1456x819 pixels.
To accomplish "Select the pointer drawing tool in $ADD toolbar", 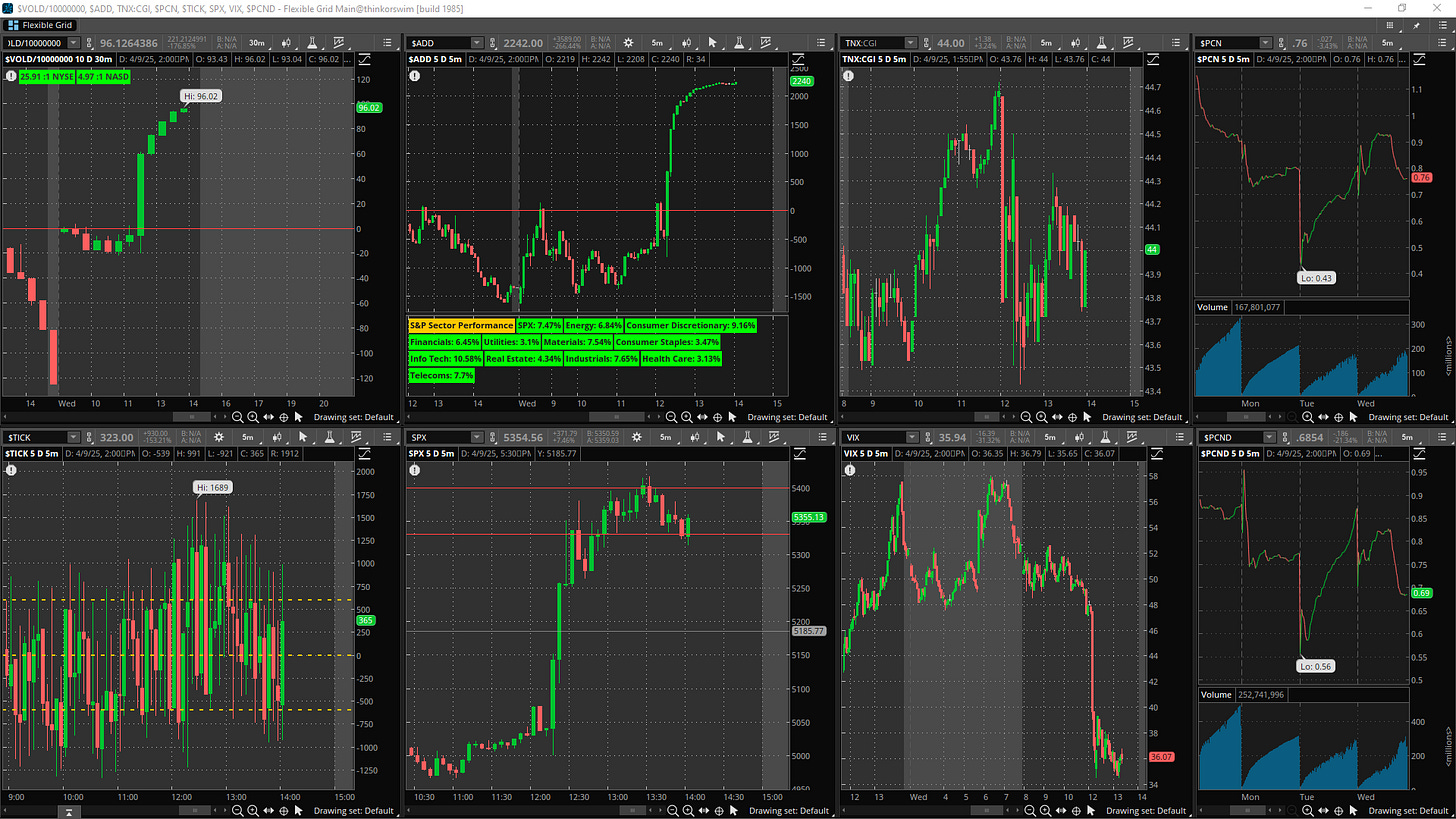I will tap(713, 43).
